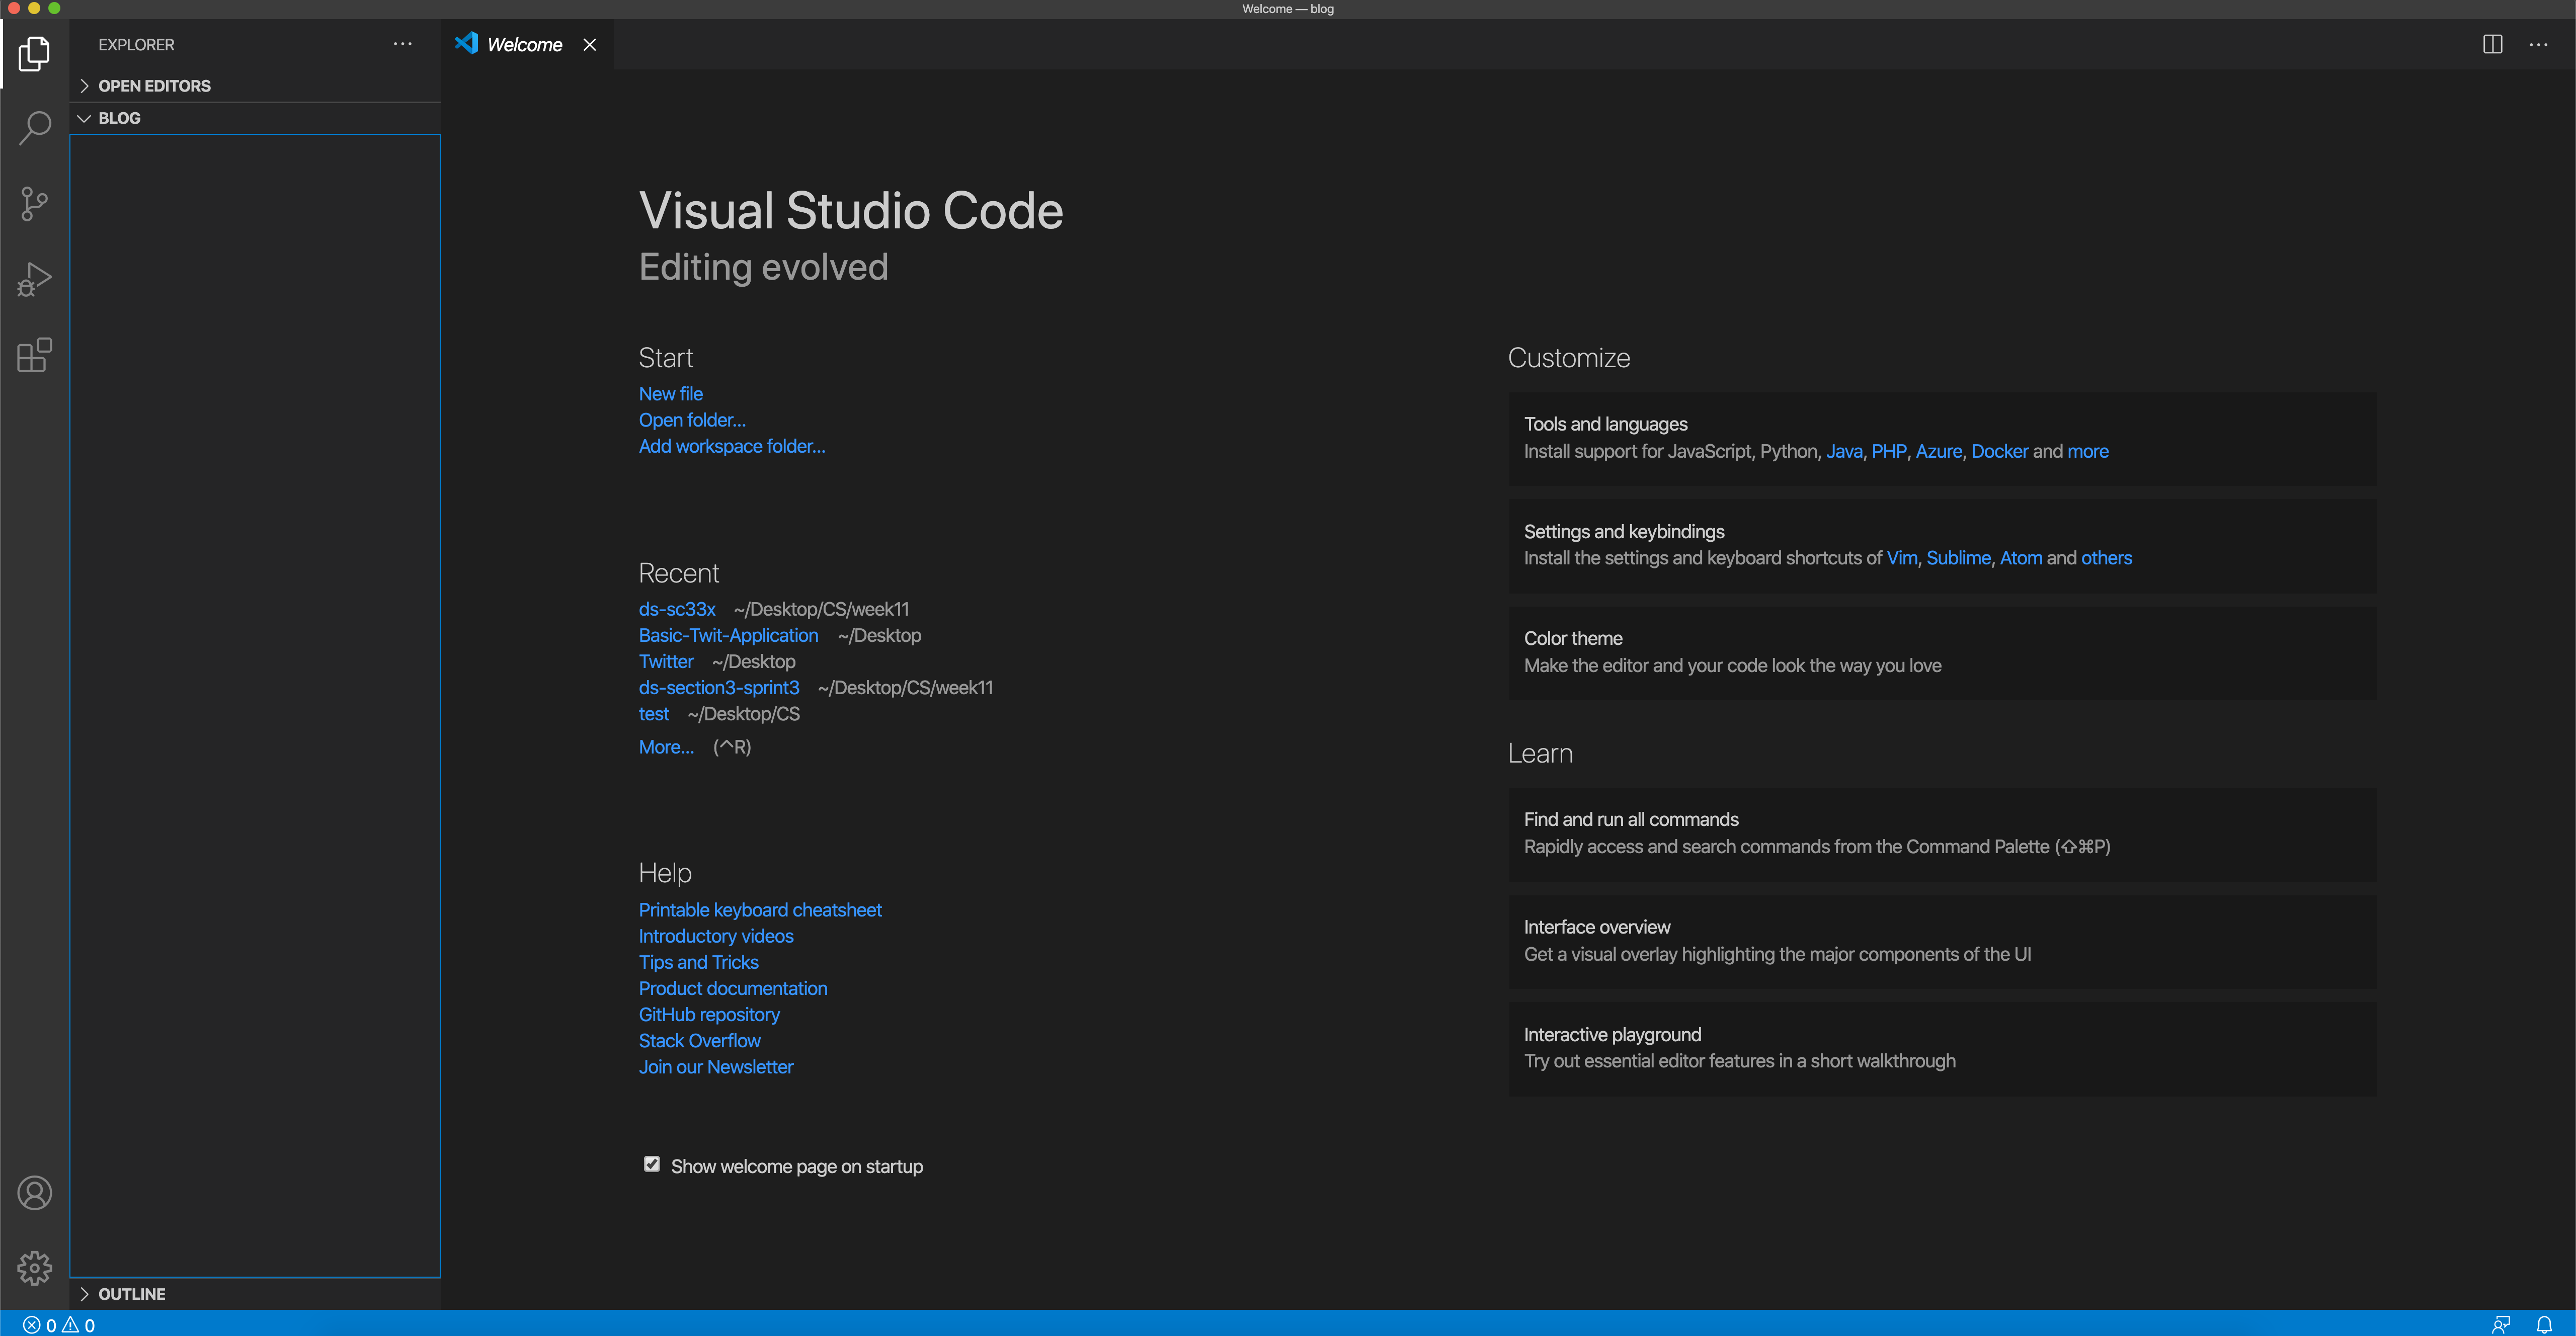Click the Open folder... link

pyautogui.click(x=692, y=420)
